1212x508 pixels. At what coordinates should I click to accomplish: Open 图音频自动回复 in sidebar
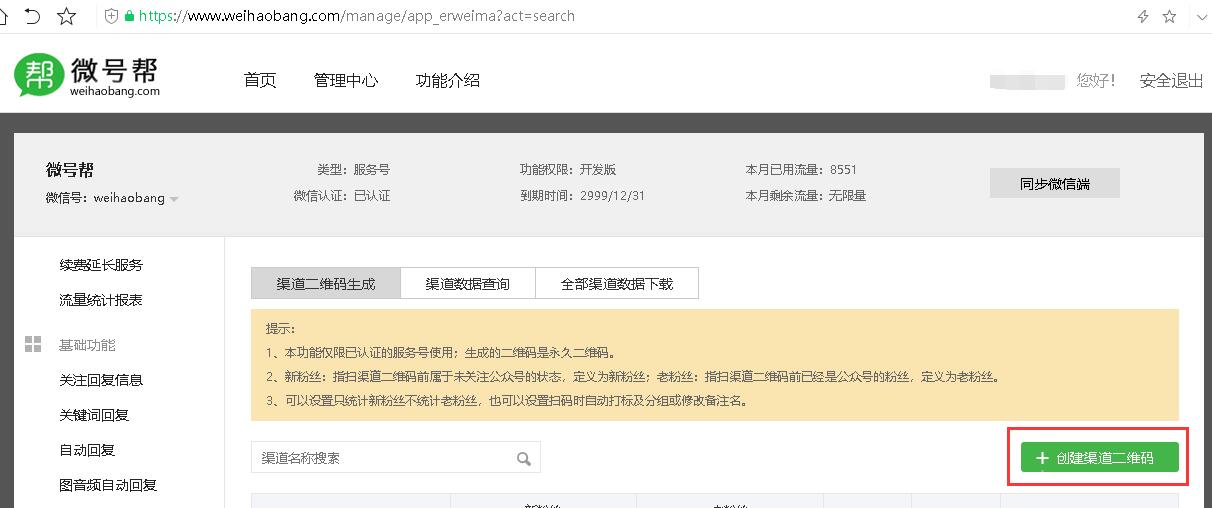click(x=108, y=485)
